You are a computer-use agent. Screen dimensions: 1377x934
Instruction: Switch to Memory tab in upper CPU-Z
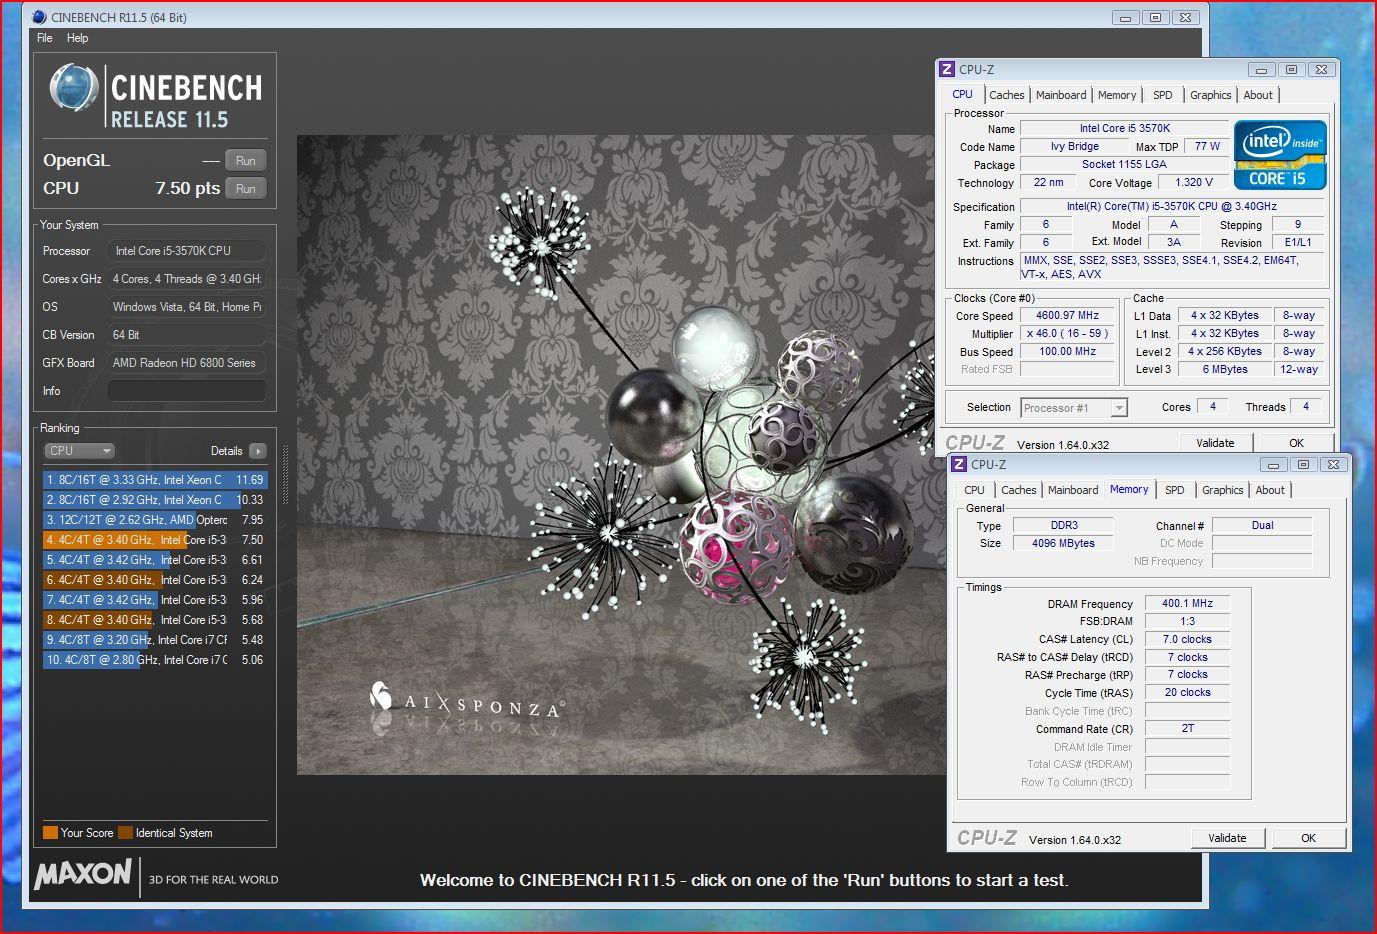tap(1117, 95)
